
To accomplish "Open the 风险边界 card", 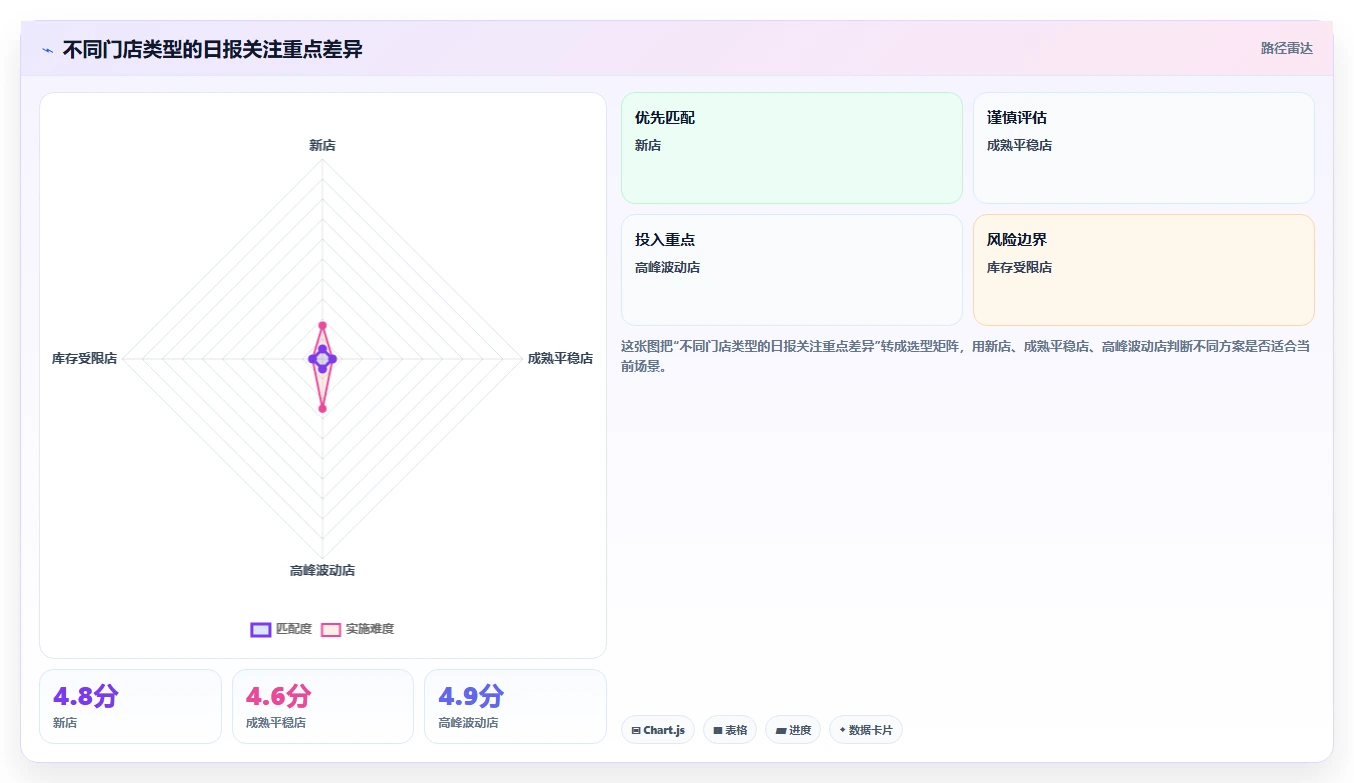I will [x=1144, y=270].
